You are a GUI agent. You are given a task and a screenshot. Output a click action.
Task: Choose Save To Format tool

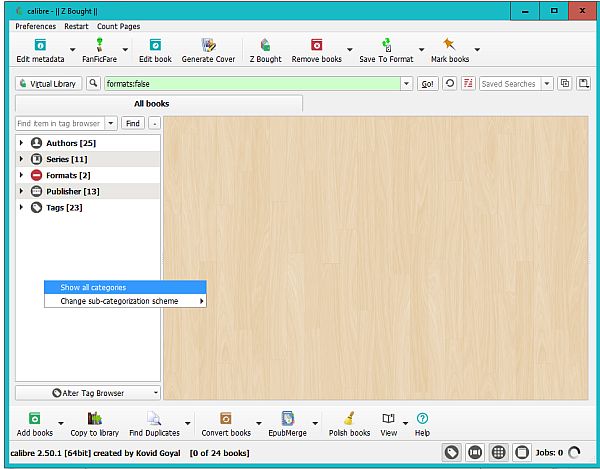386,50
